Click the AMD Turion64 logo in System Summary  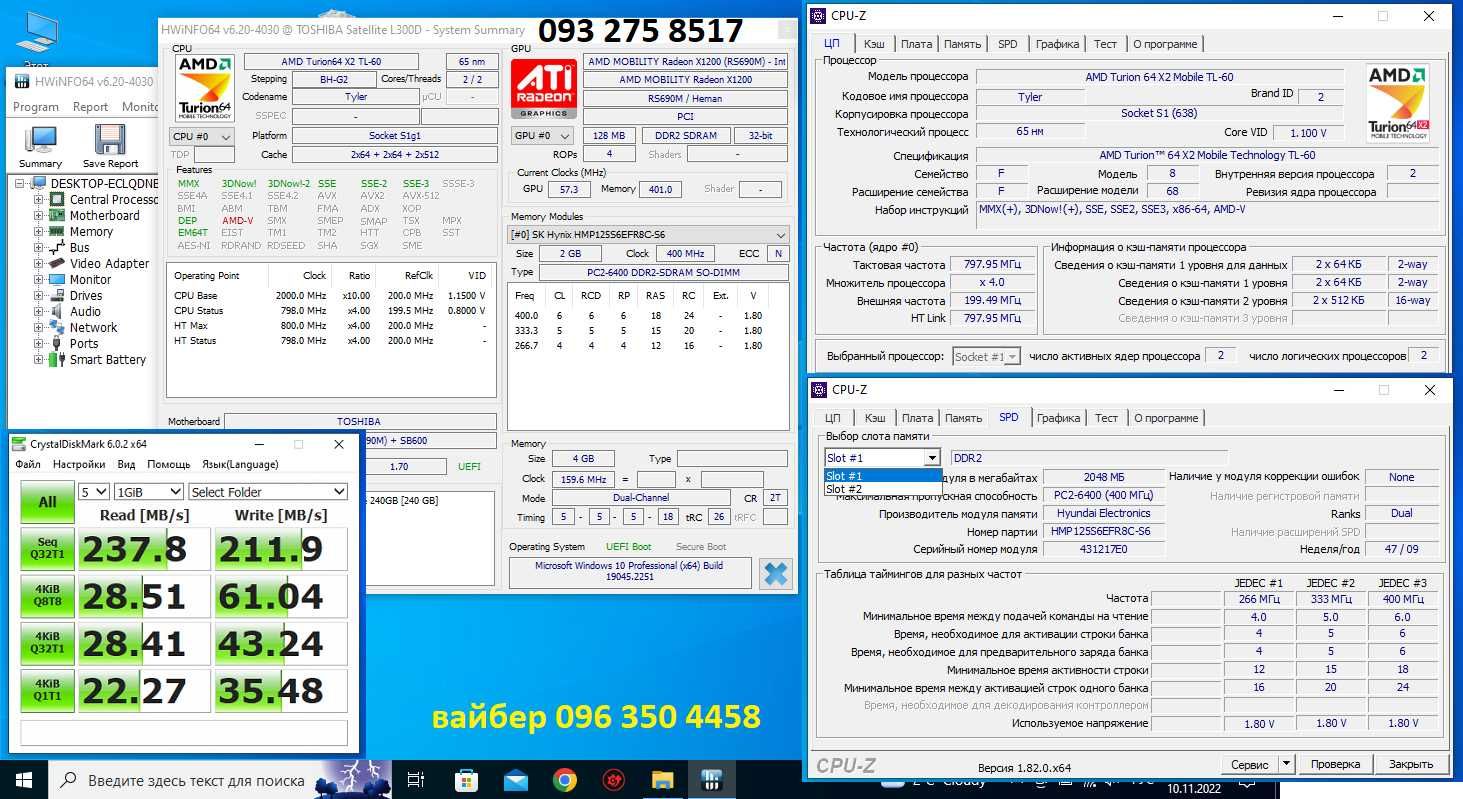pos(205,88)
